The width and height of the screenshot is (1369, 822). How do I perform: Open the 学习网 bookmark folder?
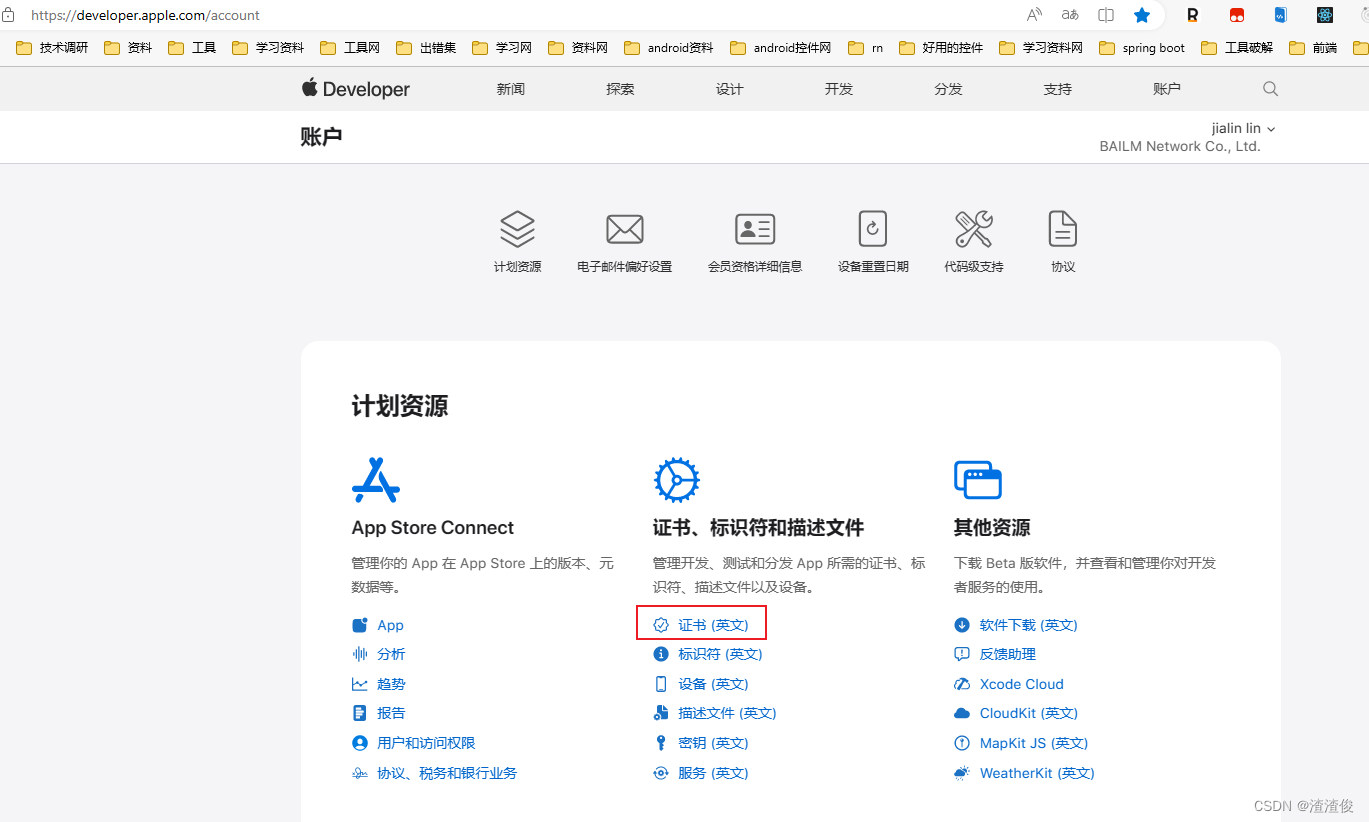[x=502, y=47]
